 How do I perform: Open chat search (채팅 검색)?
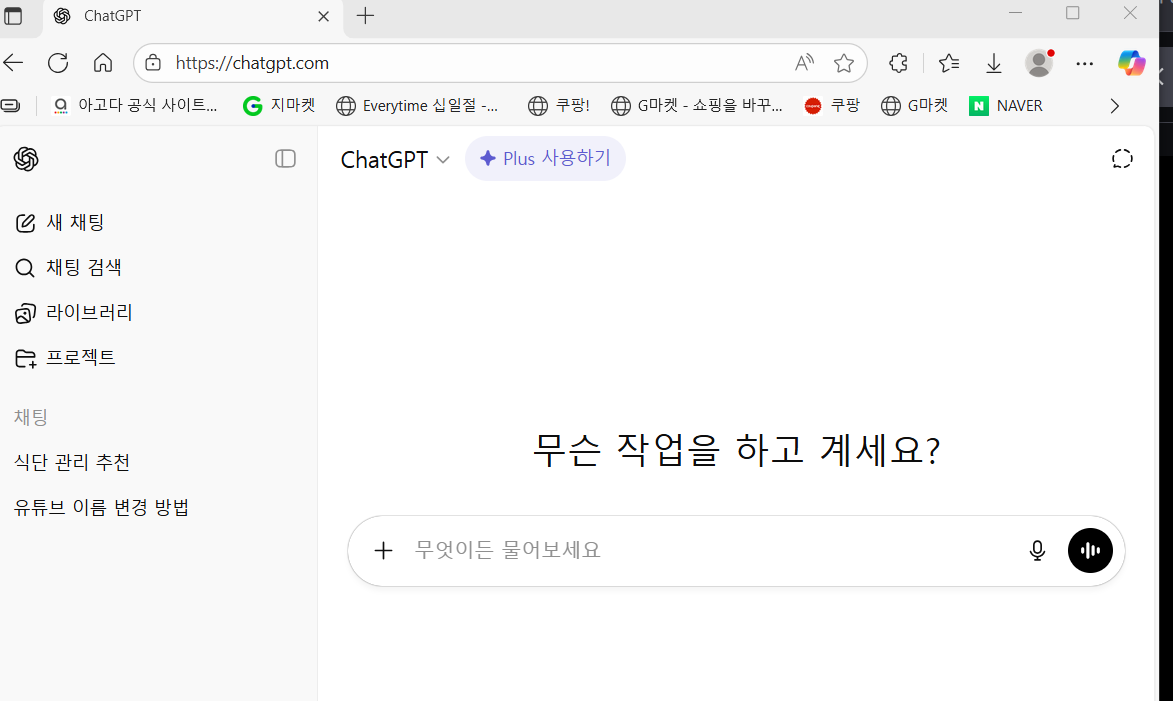pyautogui.click(x=68, y=267)
